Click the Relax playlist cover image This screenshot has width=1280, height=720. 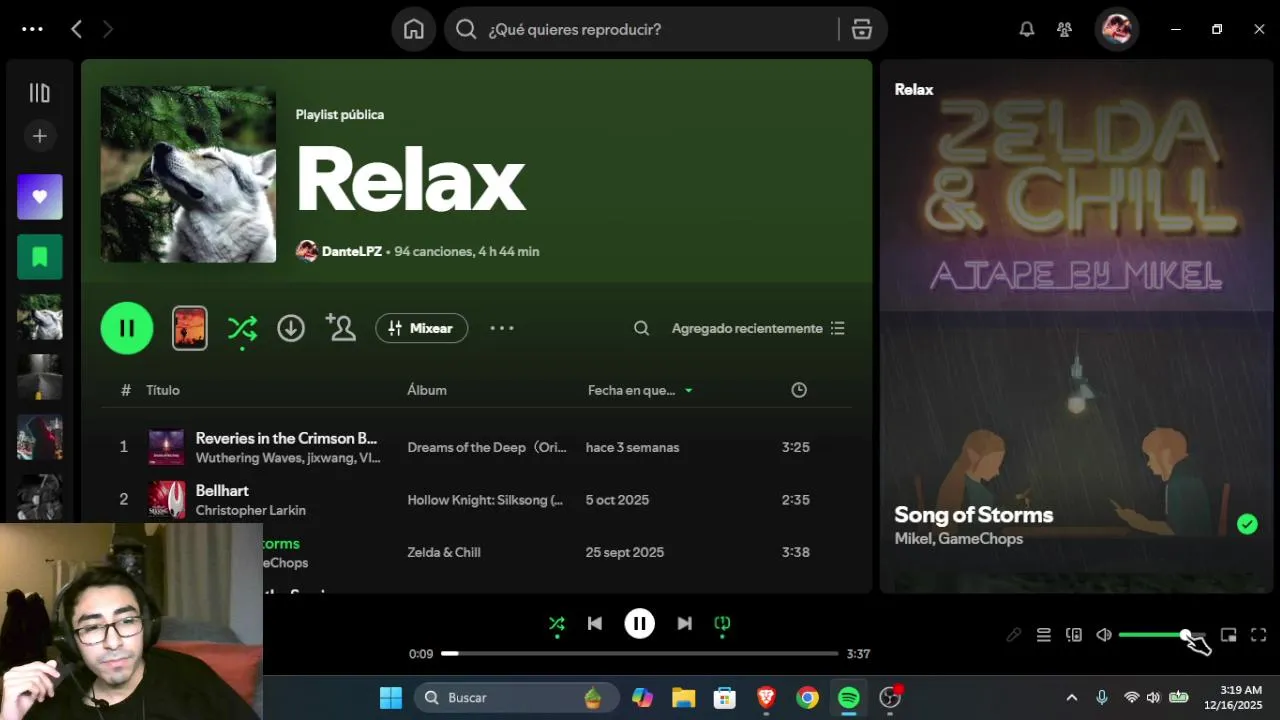[x=188, y=174]
